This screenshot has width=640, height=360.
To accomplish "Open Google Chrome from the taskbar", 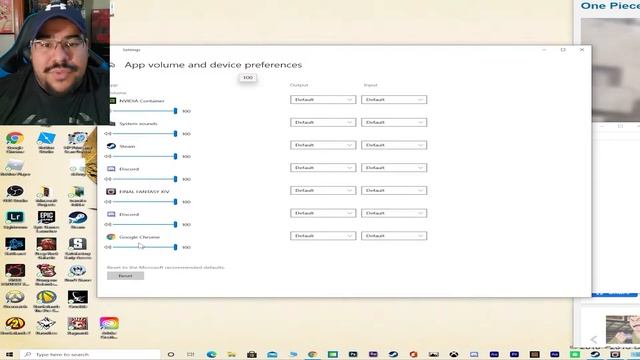I will [312, 354].
